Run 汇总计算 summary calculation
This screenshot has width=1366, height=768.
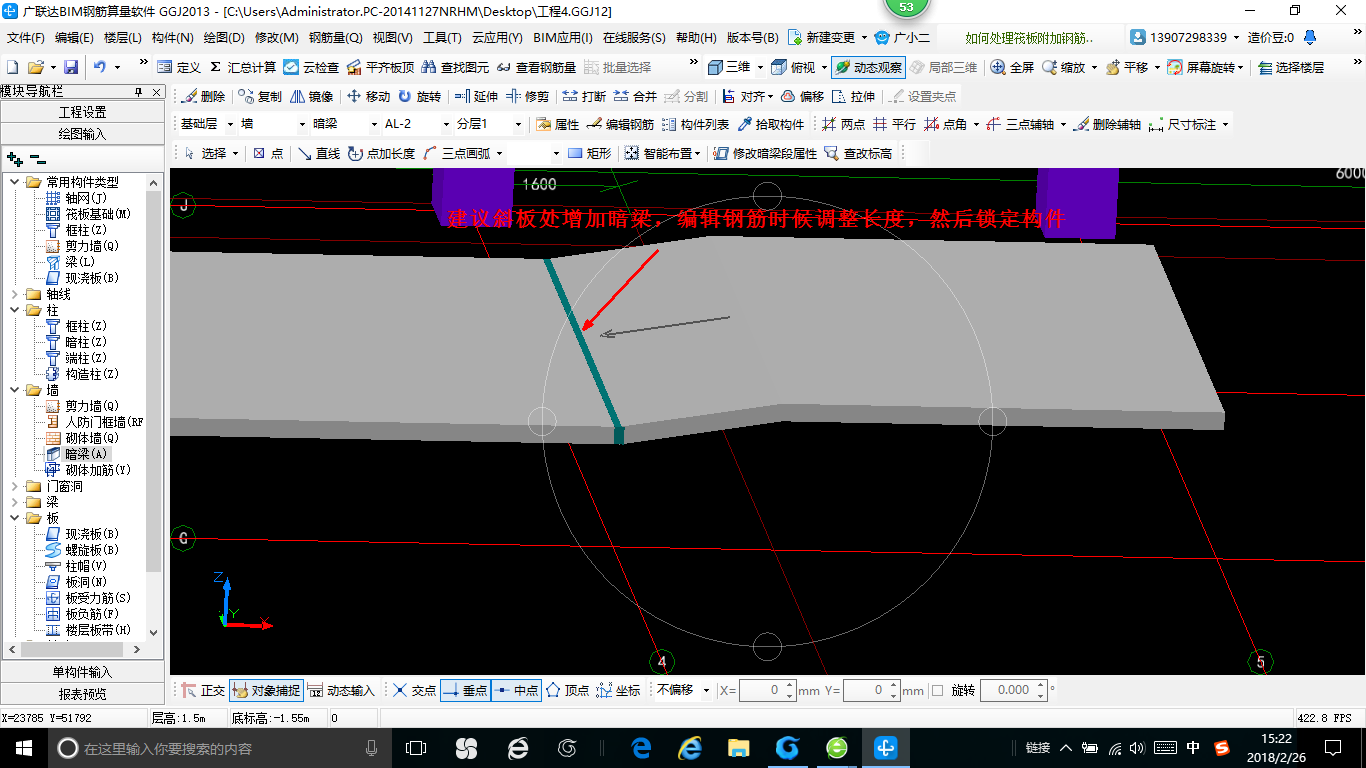[x=242, y=67]
